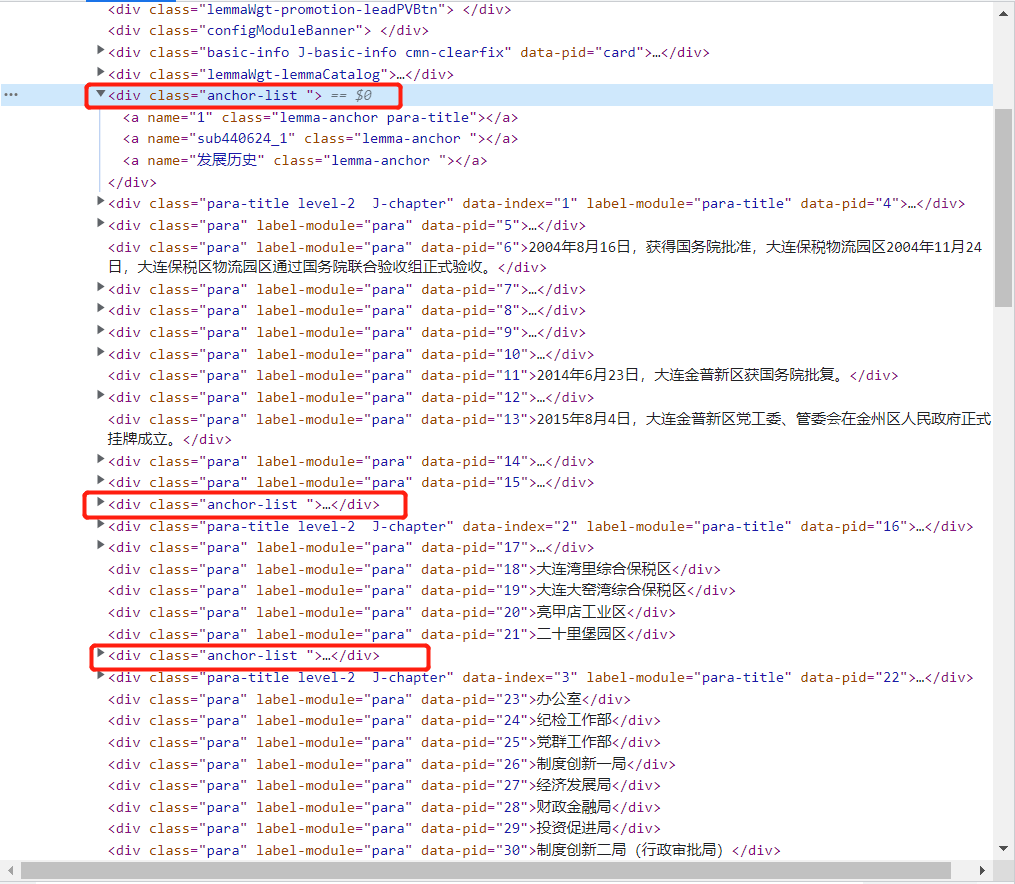Select anchor with name="1" para-title
The height and width of the screenshot is (884, 1015).
pos(320,118)
